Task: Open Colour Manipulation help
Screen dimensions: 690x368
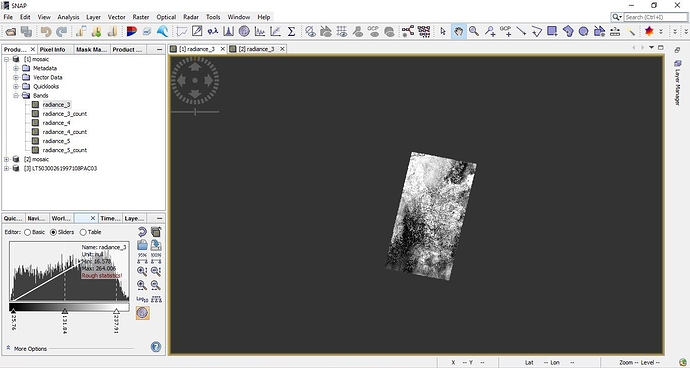Action: pyautogui.click(x=156, y=347)
